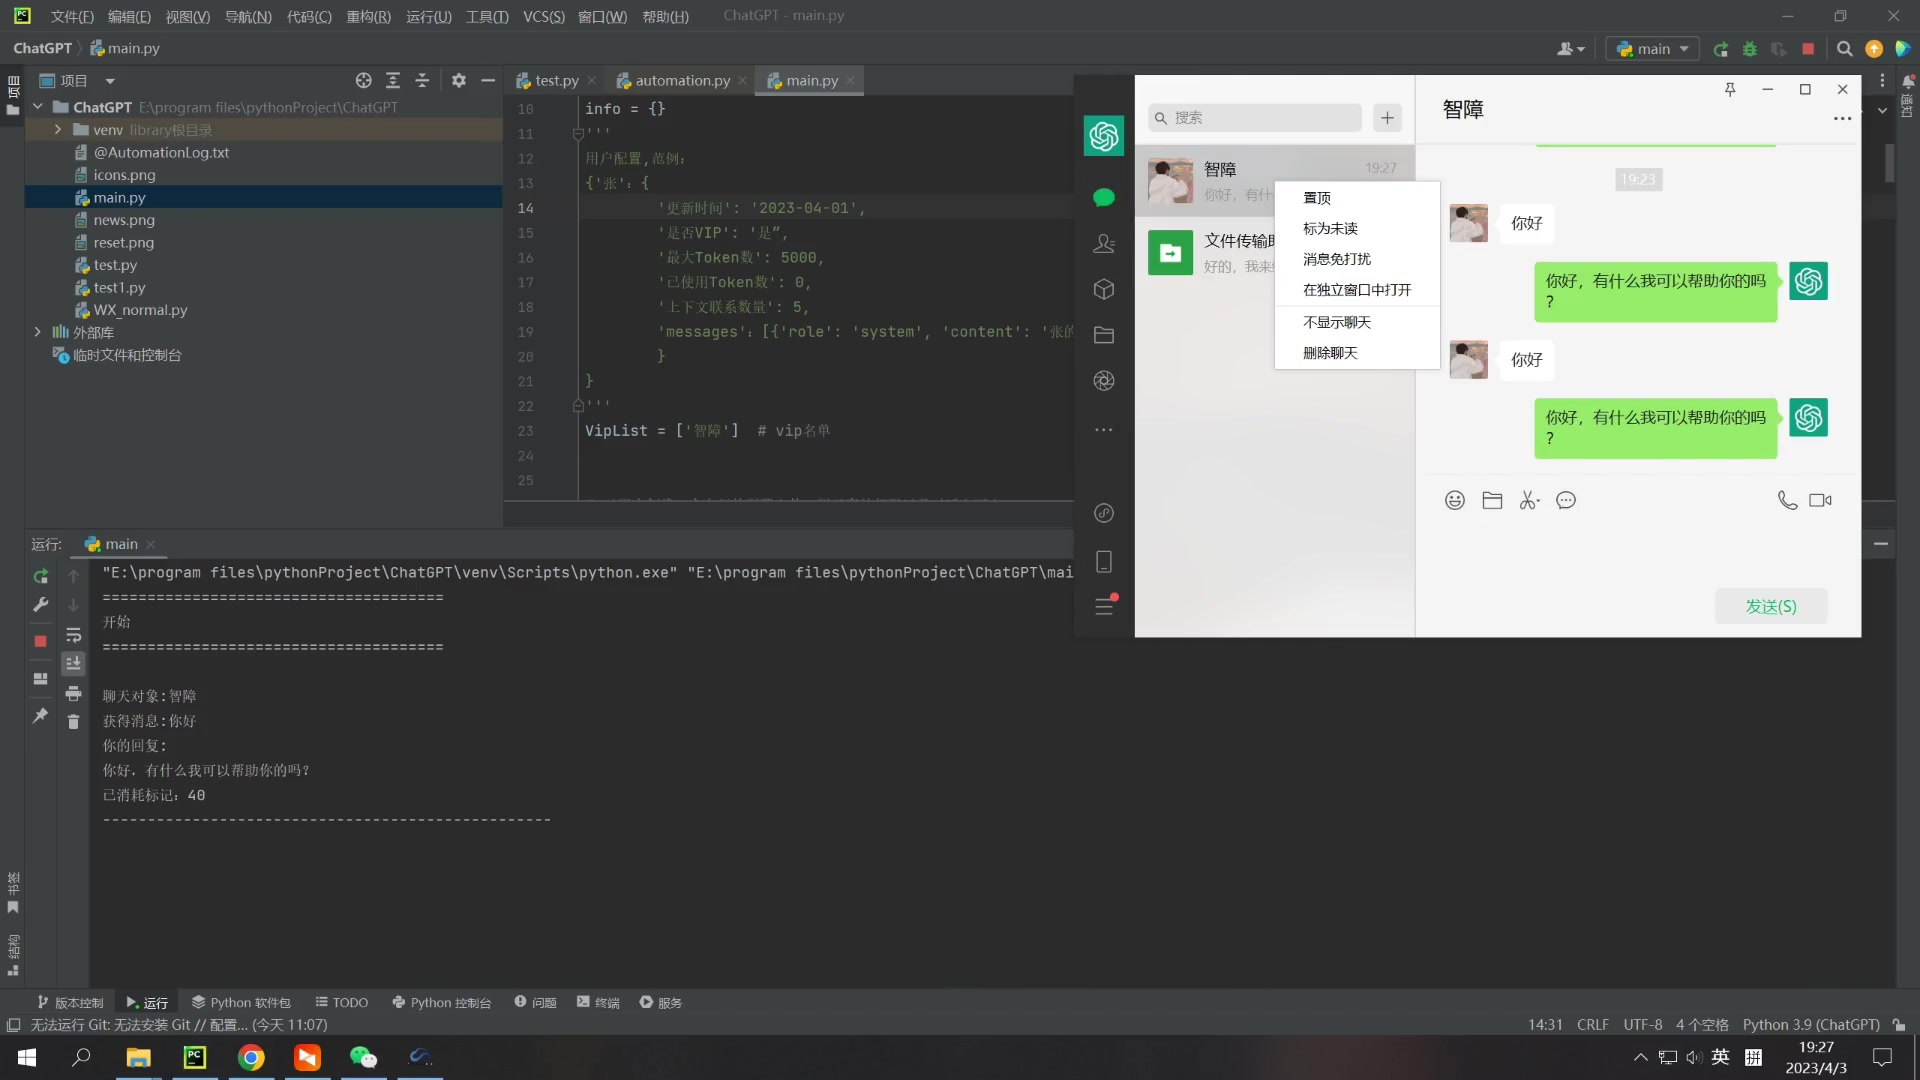The width and height of the screenshot is (1920, 1080).
Task: Pin the WeChat window on top
Action: (1730, 89)
